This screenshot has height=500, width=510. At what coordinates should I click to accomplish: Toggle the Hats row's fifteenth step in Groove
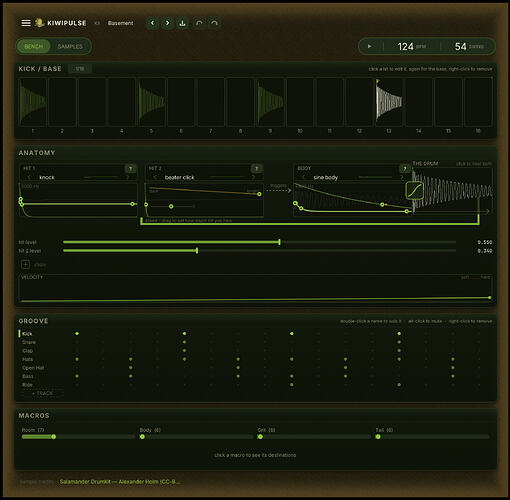tap(453, 359)
